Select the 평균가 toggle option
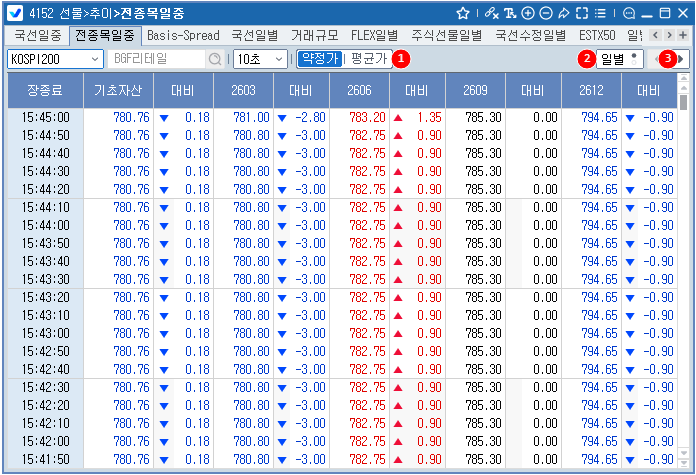Viewport: 696px width, 475px height. pyautogui.click(x=367, y=59)
